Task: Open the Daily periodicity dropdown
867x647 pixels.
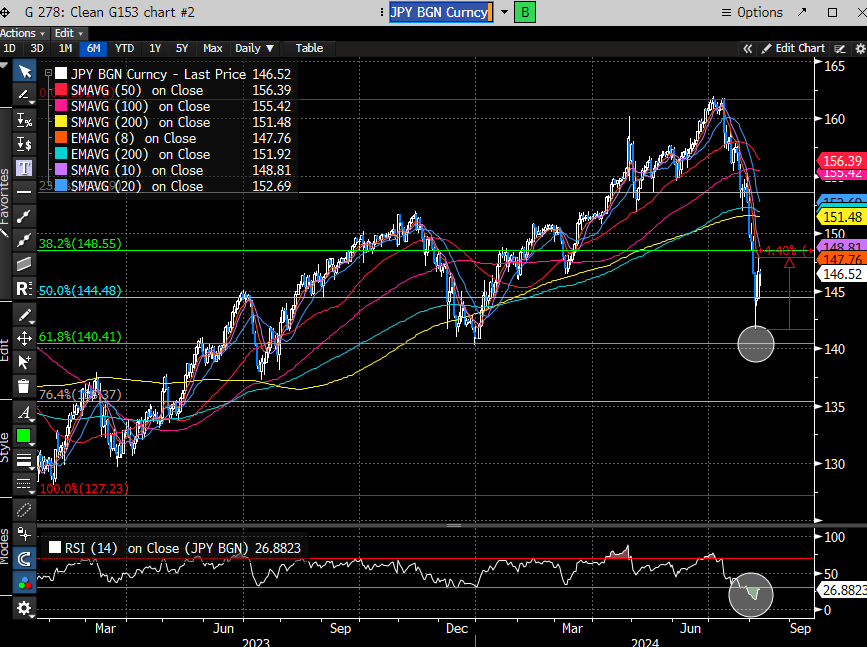Action: (254, 48)
